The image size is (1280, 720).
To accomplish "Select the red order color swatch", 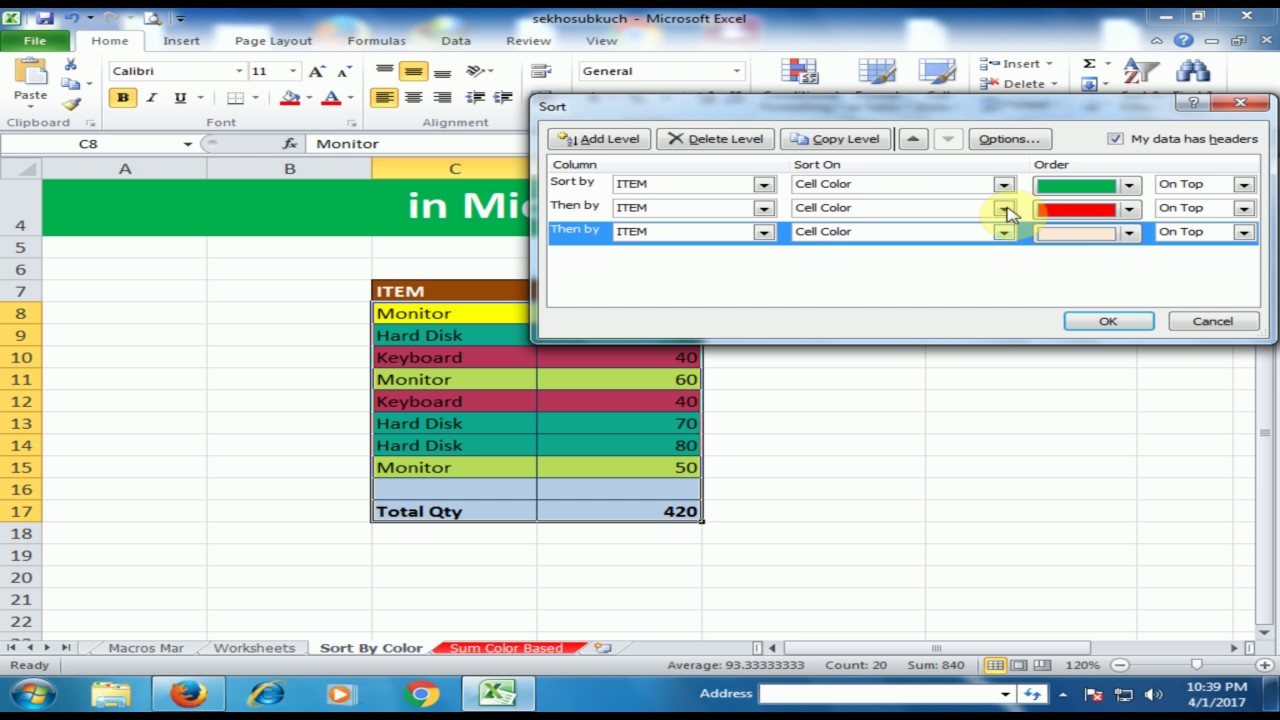I will point(1076,209).
